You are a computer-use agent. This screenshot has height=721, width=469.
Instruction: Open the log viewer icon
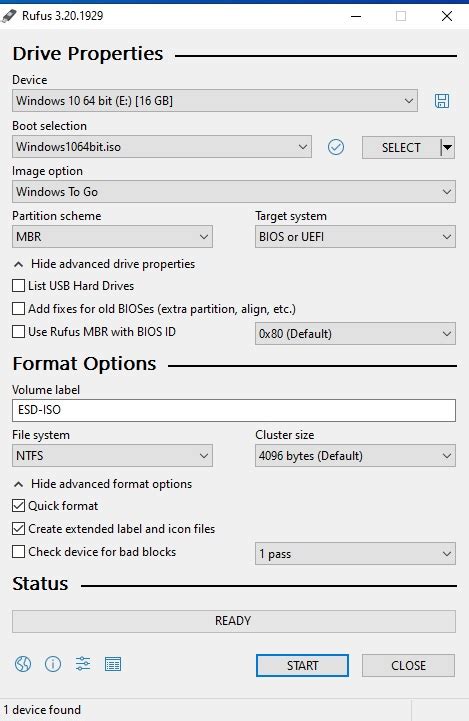pyautogui.click(x=113, y=664)
